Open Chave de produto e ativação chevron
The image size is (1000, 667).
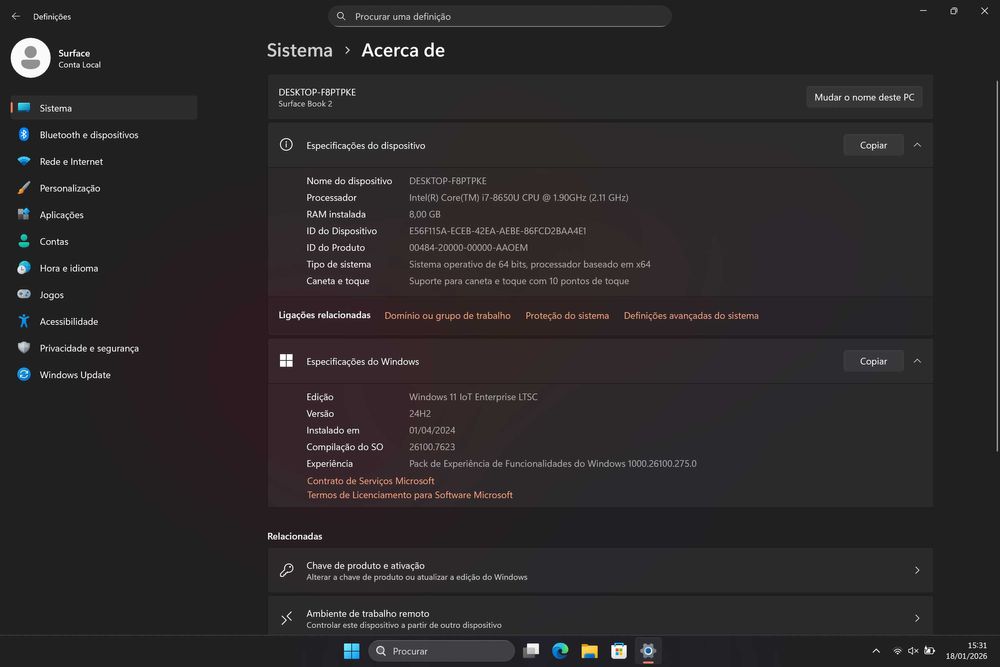[917, 570]
